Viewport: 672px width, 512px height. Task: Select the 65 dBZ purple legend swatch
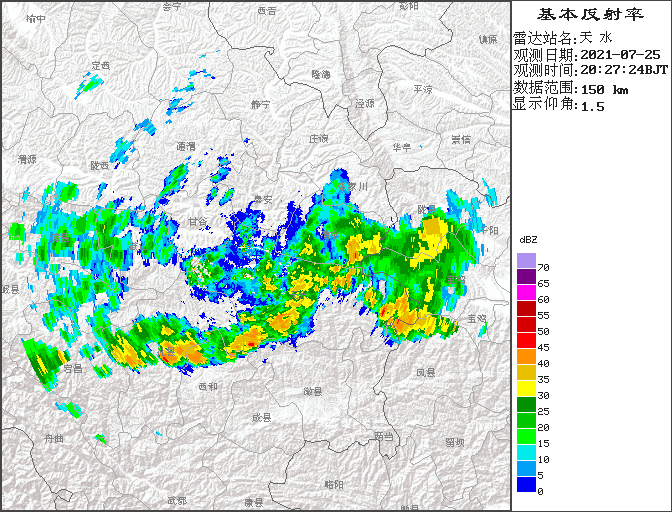[526, 277]
